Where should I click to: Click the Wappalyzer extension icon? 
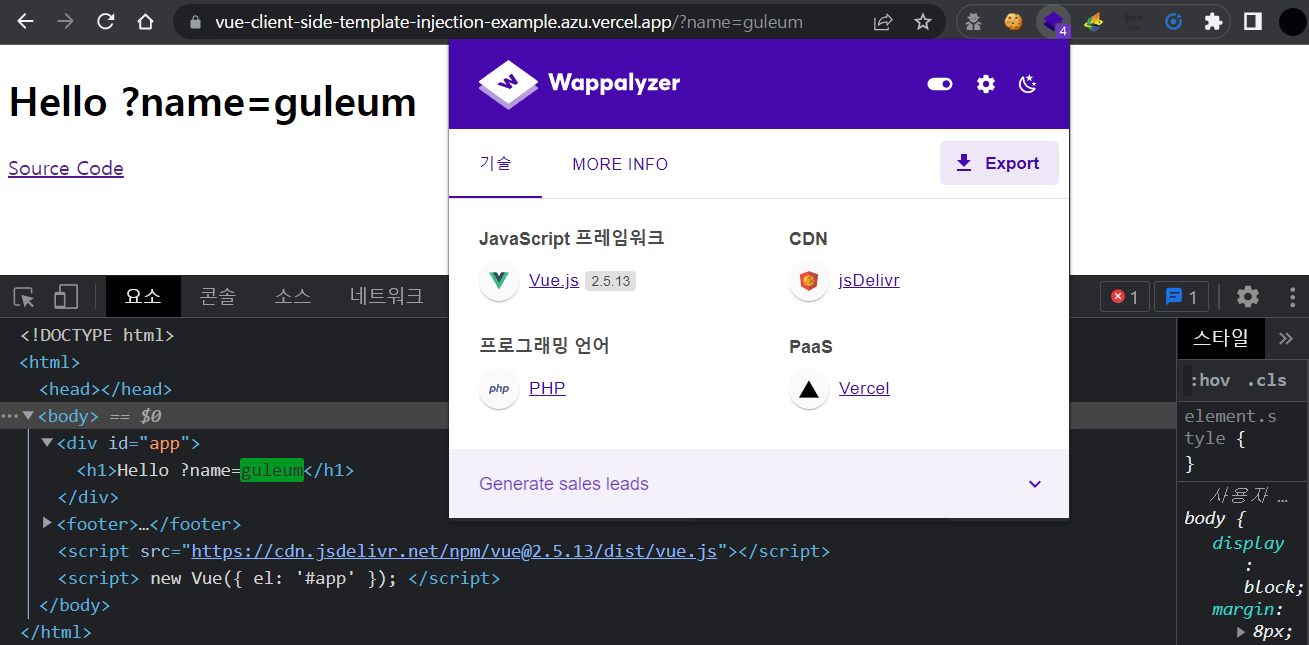1053,21
